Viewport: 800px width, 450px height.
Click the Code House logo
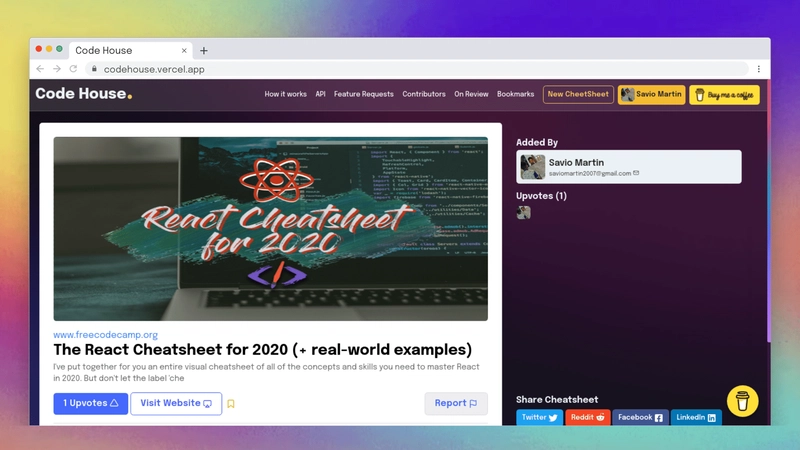pyautogui.click(x=84, y=94)
